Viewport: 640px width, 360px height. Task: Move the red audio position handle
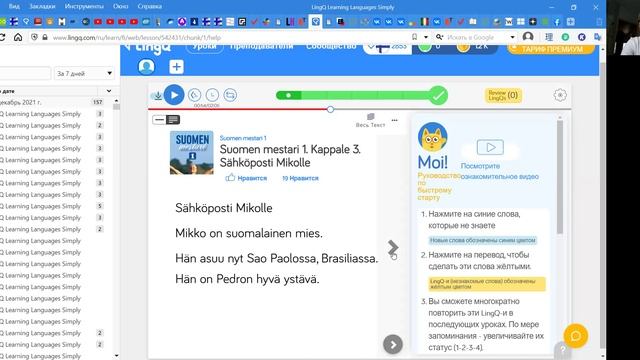pyautogui.click(x=330, y=109)
